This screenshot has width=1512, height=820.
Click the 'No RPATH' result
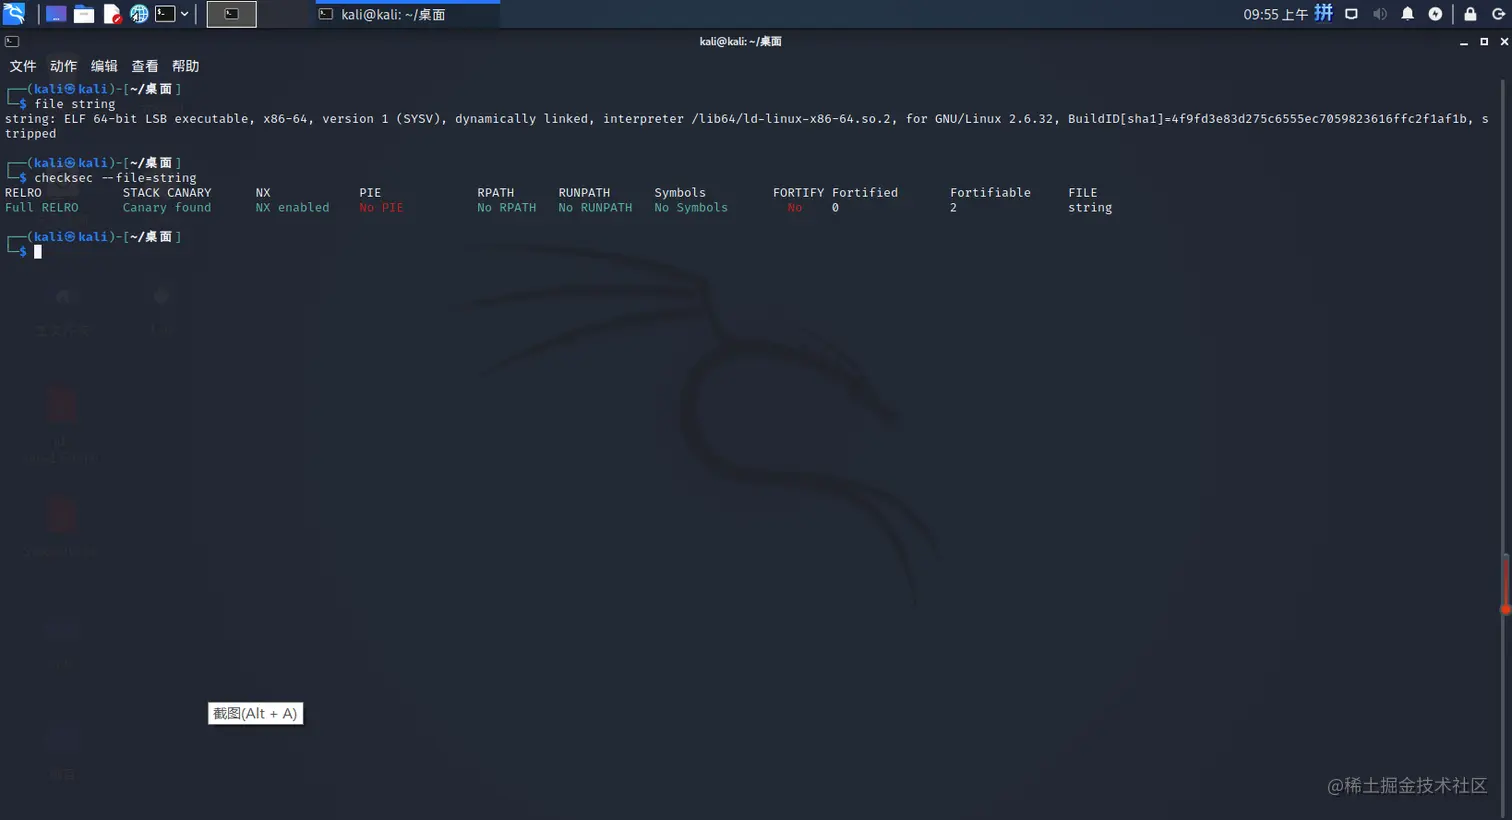point(507,208)
